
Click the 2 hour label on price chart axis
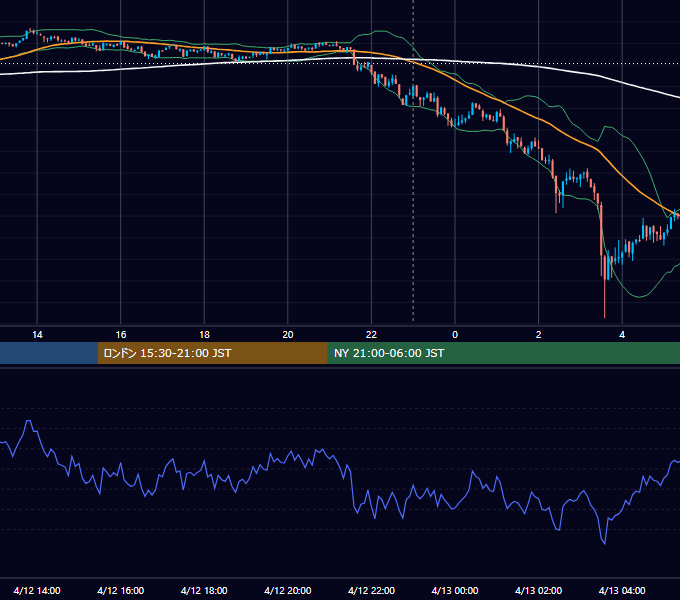tap(539, 335)
